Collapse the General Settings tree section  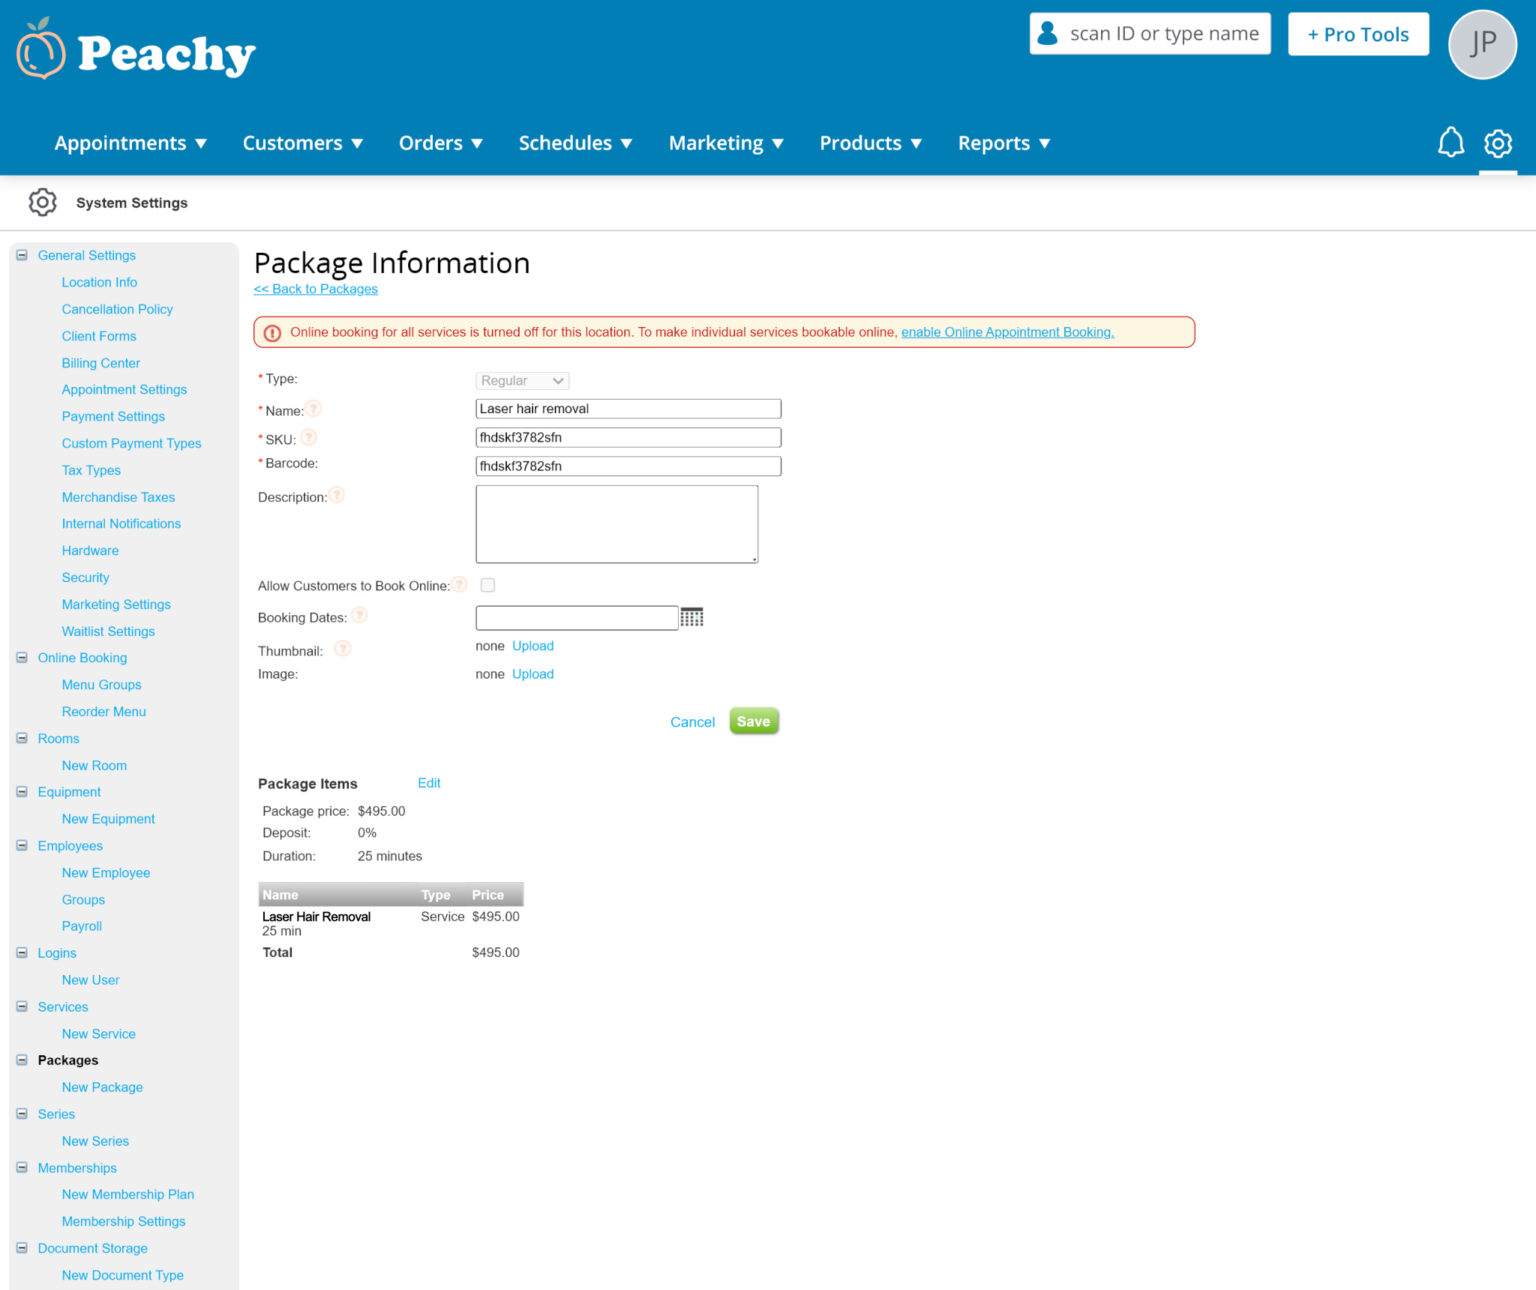point(22,255)
